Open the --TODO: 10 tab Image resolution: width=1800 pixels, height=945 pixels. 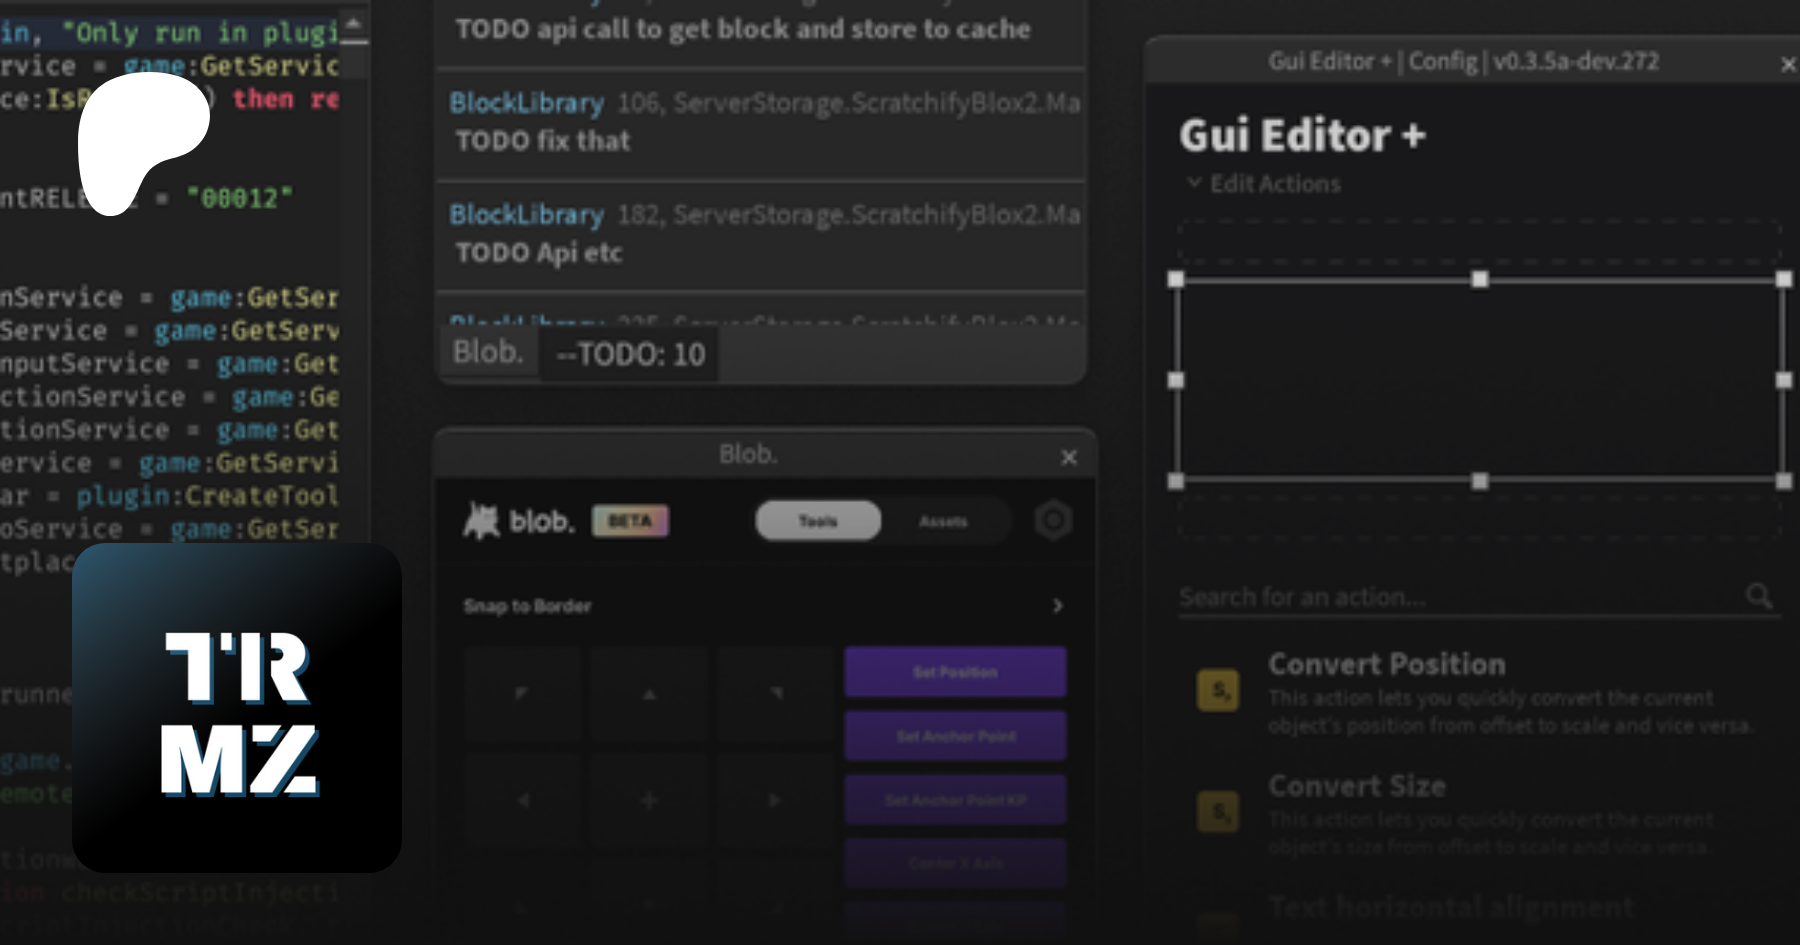pyautogui.click(x=630, y=355)
